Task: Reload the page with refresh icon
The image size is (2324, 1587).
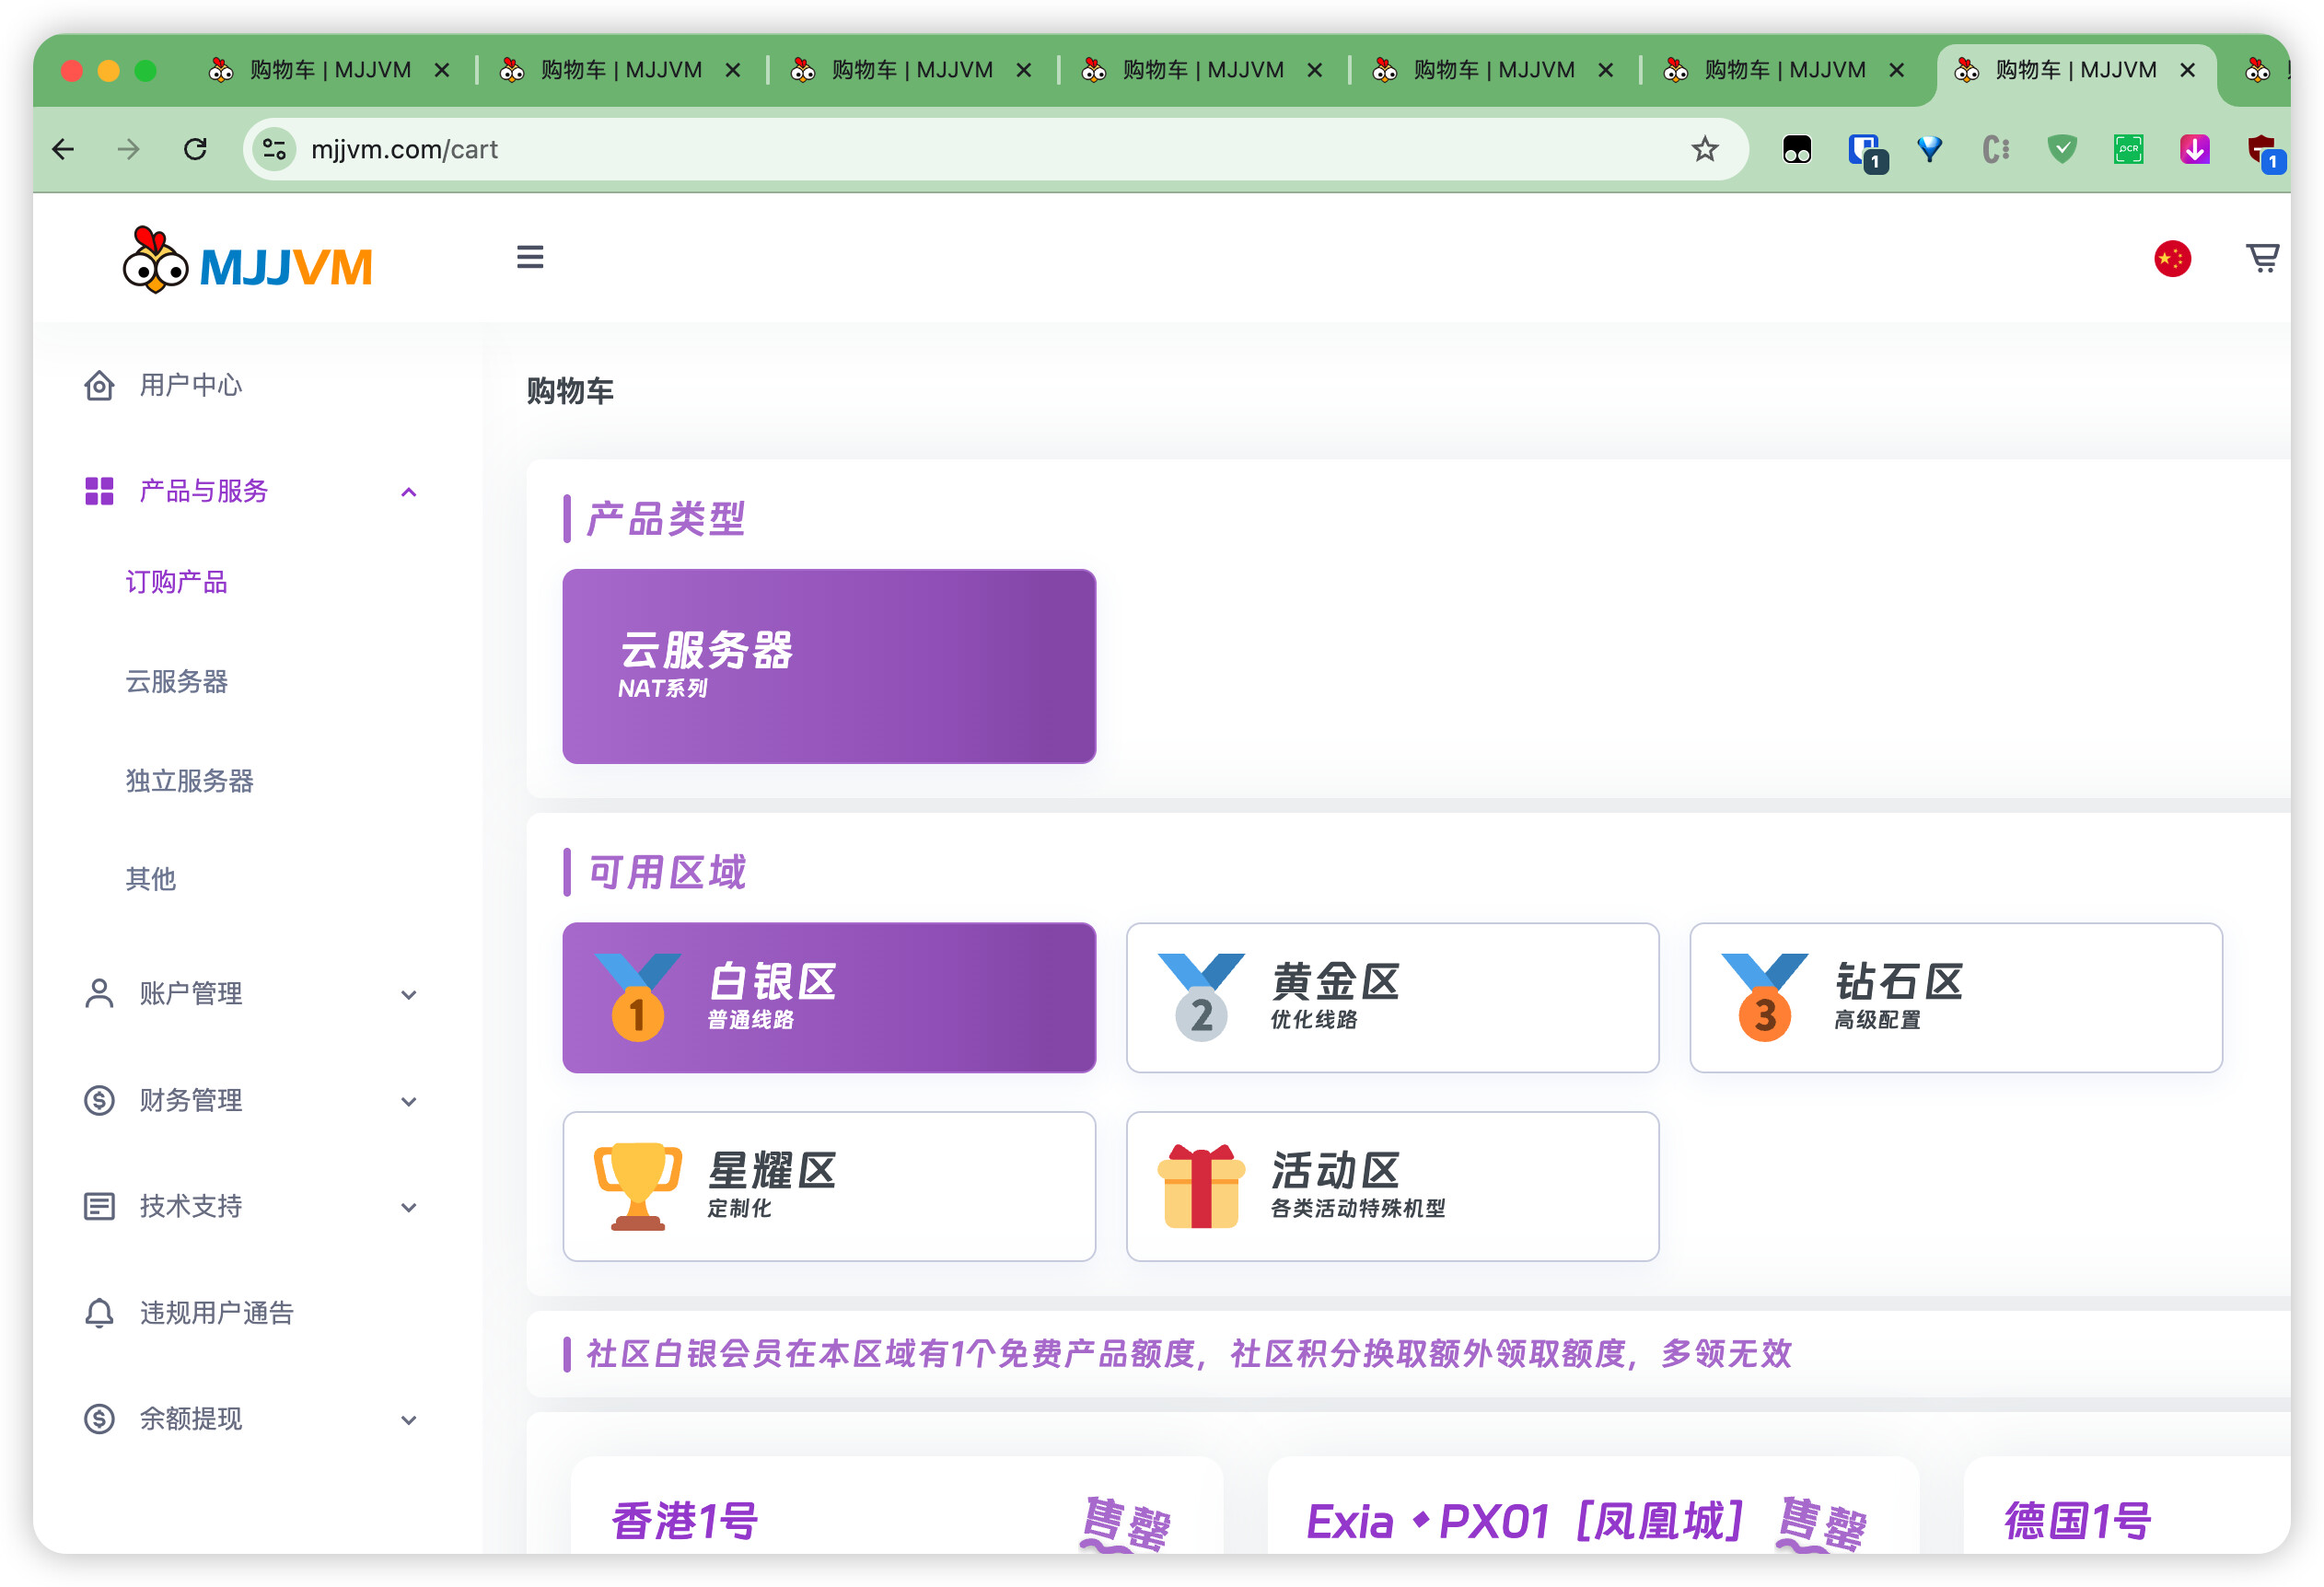Action: [x=196, y=150]
